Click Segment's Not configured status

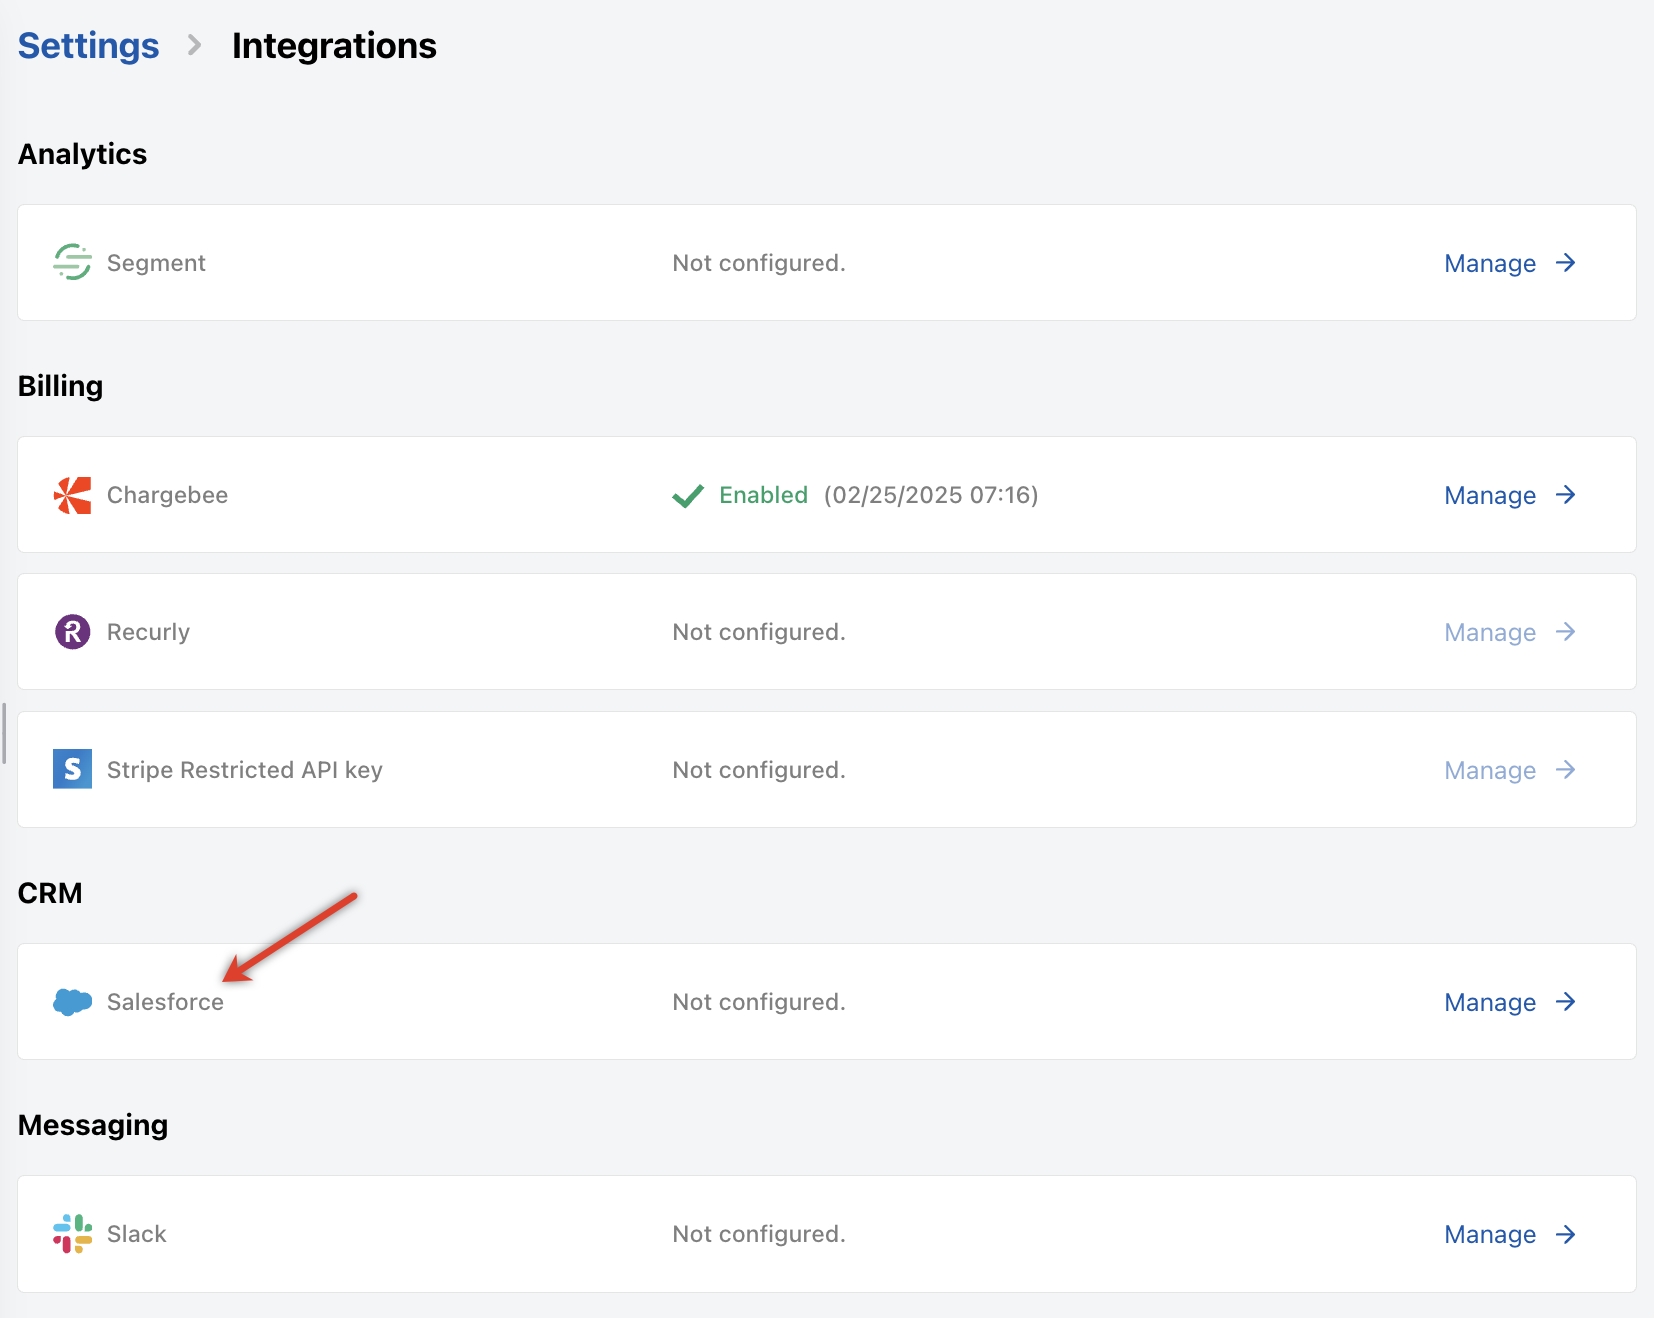(759, 263)
